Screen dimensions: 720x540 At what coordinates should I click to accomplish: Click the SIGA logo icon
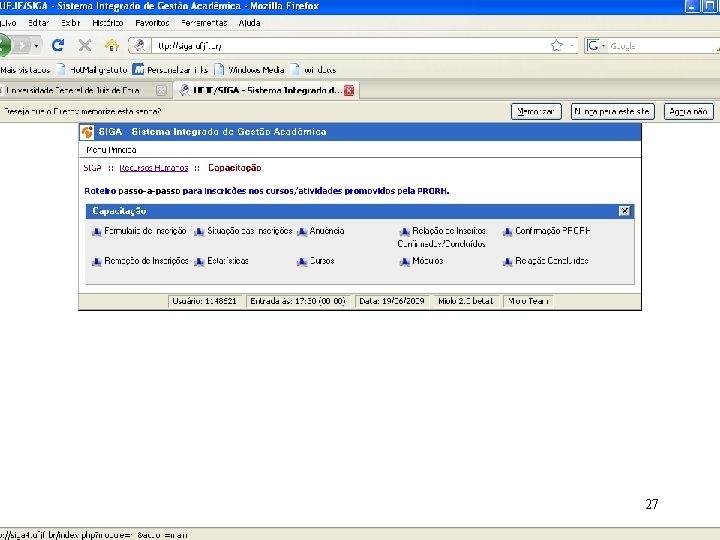pos(87,132)
